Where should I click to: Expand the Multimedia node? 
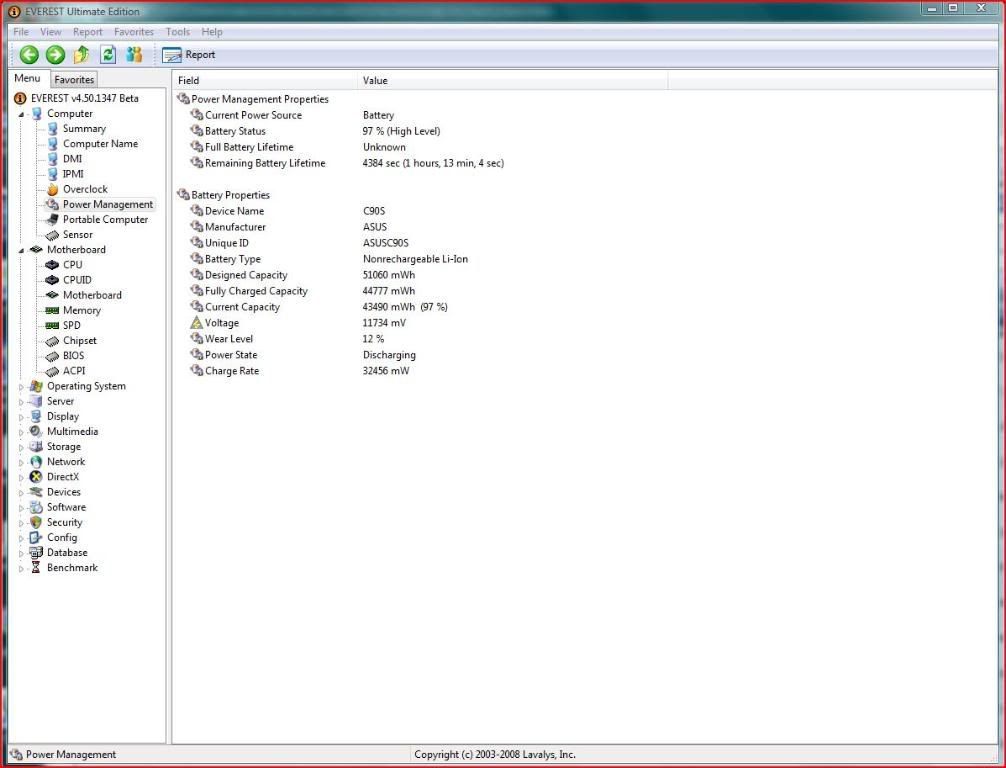click(x=21, y=432)
